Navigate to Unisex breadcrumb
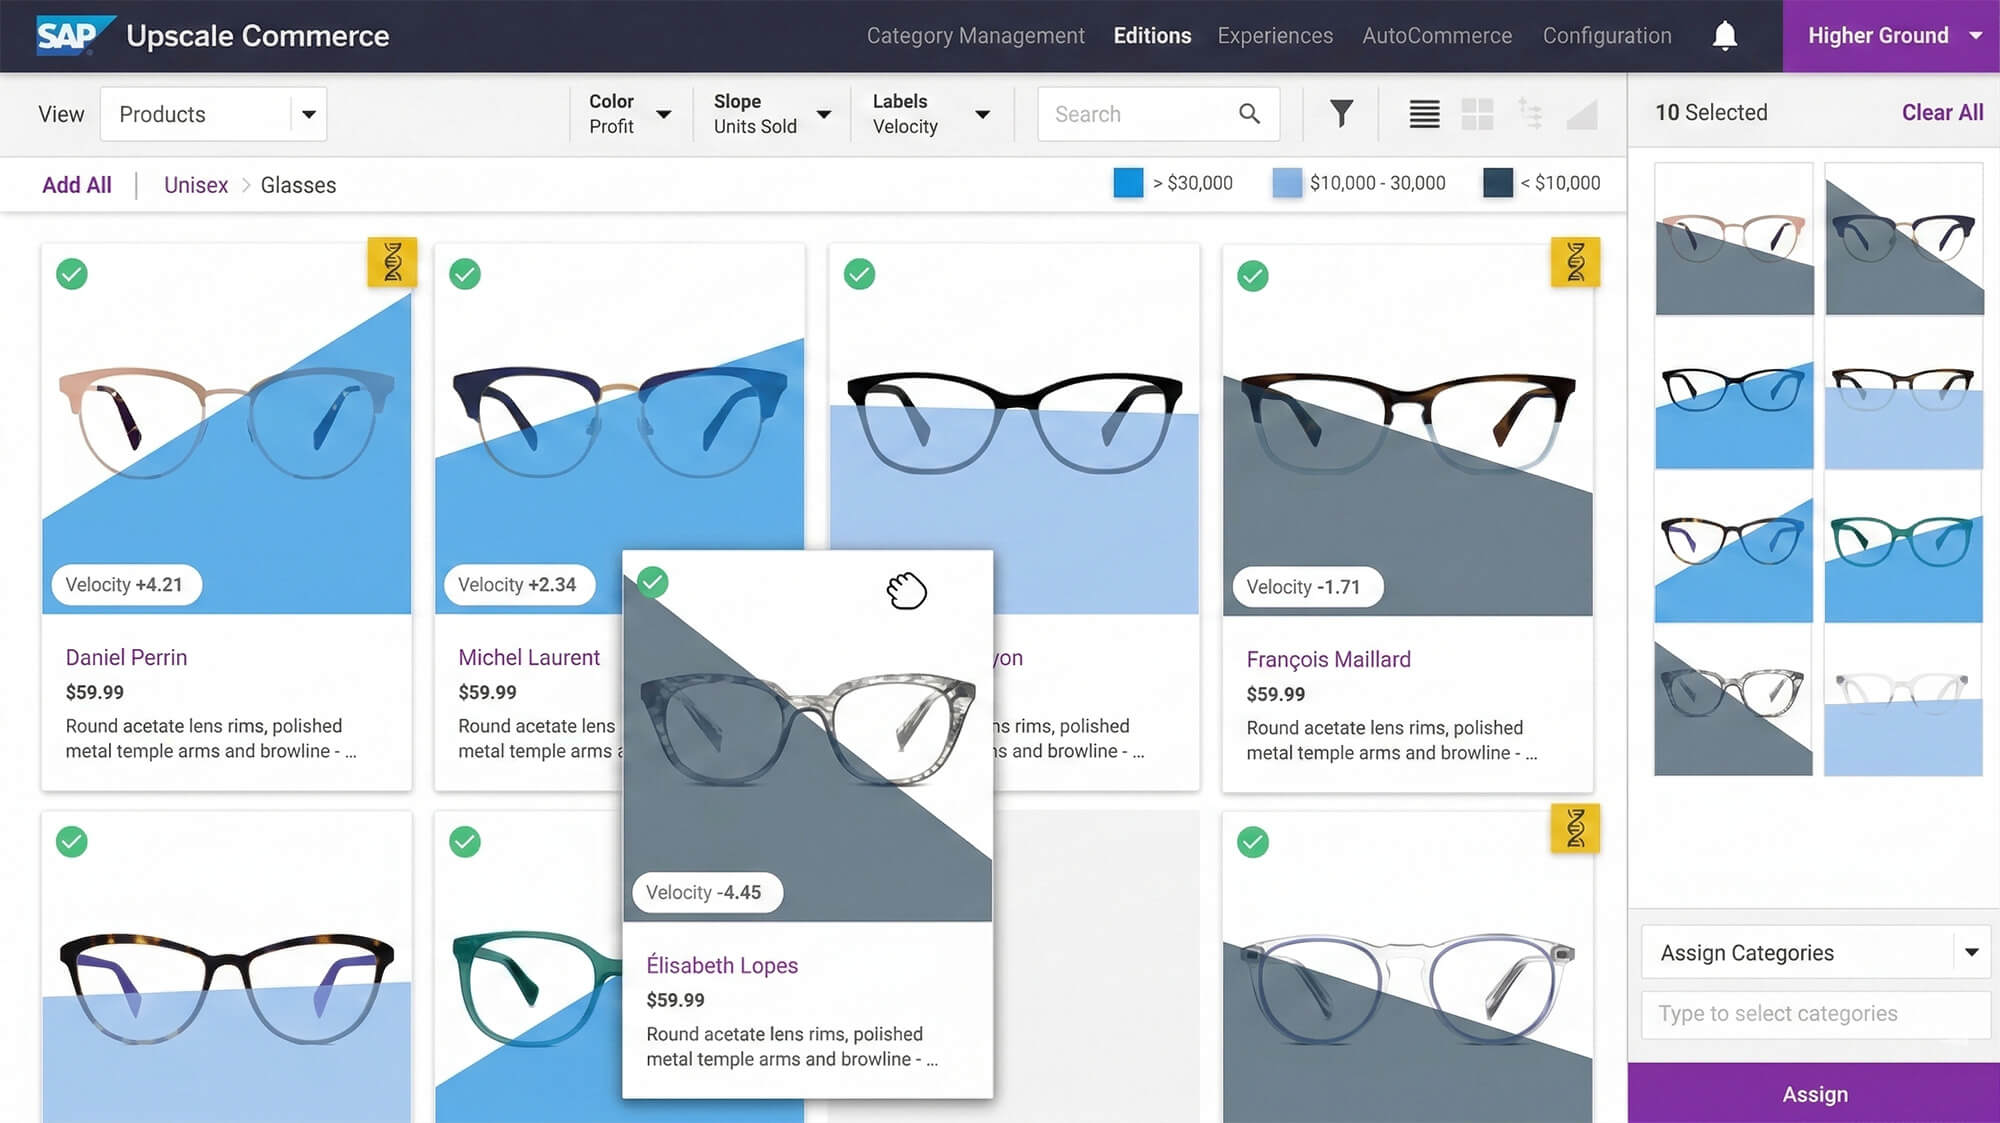This screenshot has width=2000, height=1123. point(196,185)
